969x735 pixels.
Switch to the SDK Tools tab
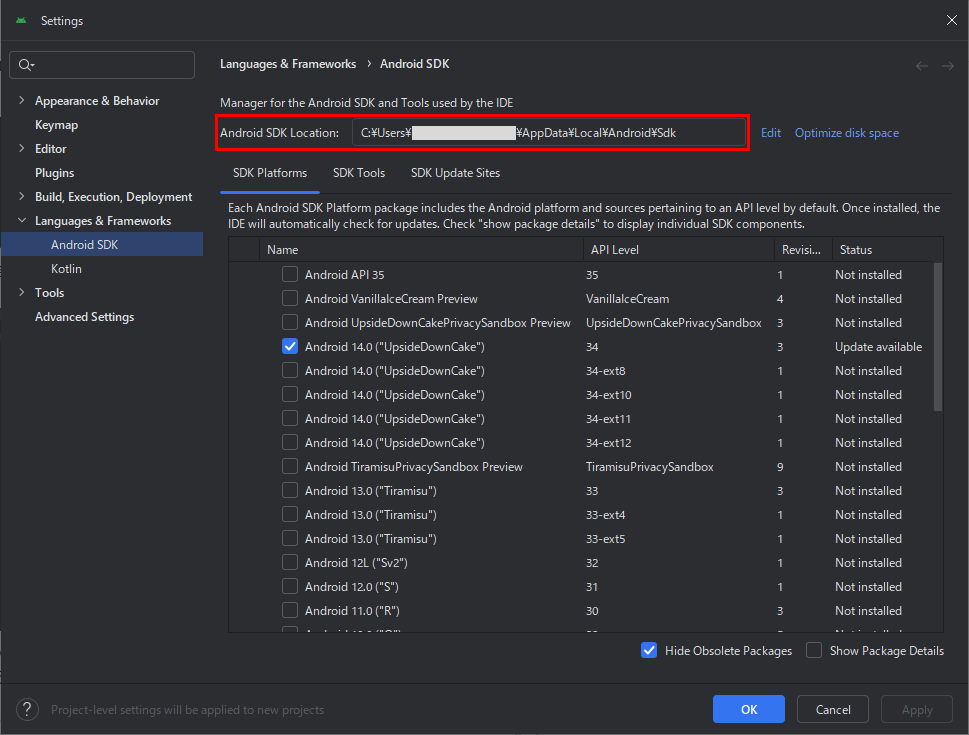[359, 173]
